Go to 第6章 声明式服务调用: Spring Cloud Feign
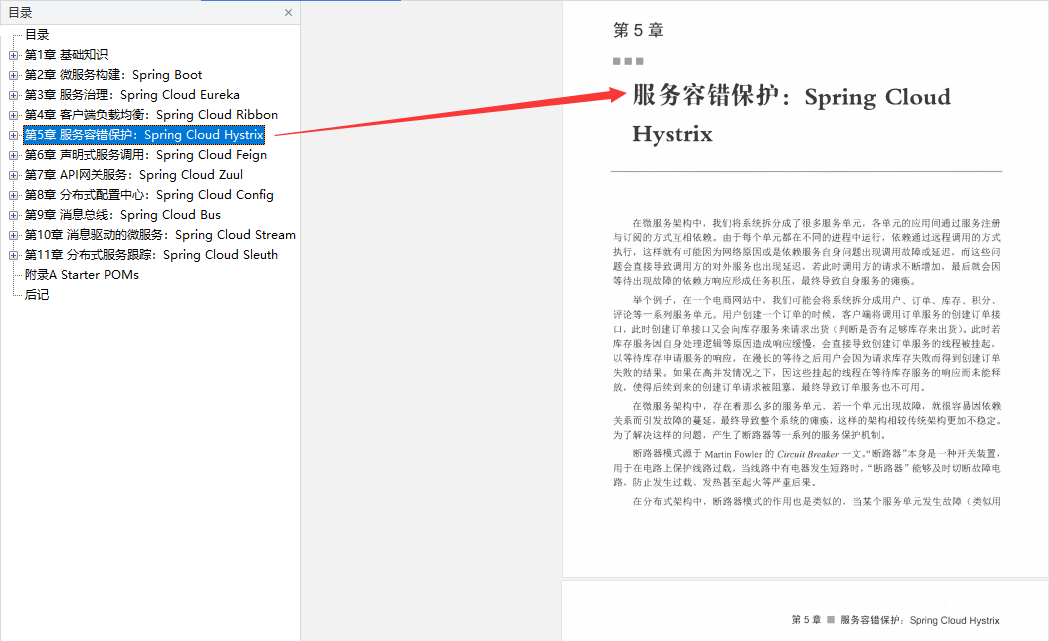Viewport: 1049px width, 641px height. point(146,155)
